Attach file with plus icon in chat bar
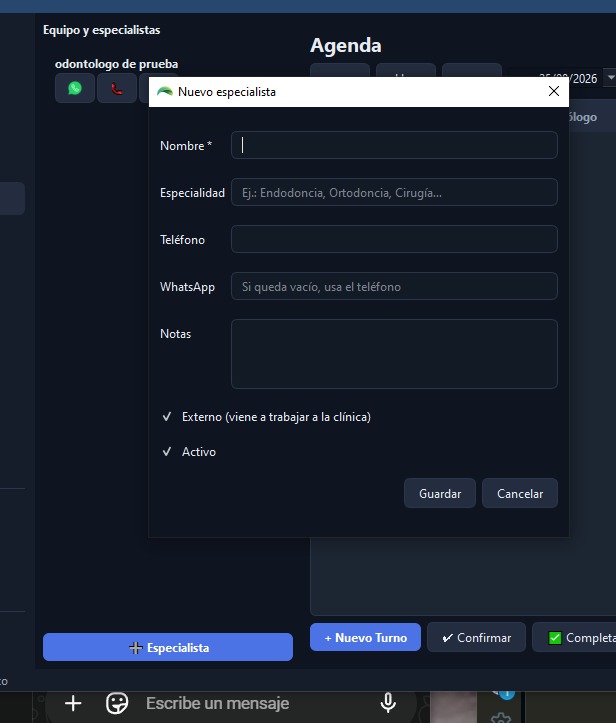The width and height of the screenshot is (616, 723). [x=73, y=703]
